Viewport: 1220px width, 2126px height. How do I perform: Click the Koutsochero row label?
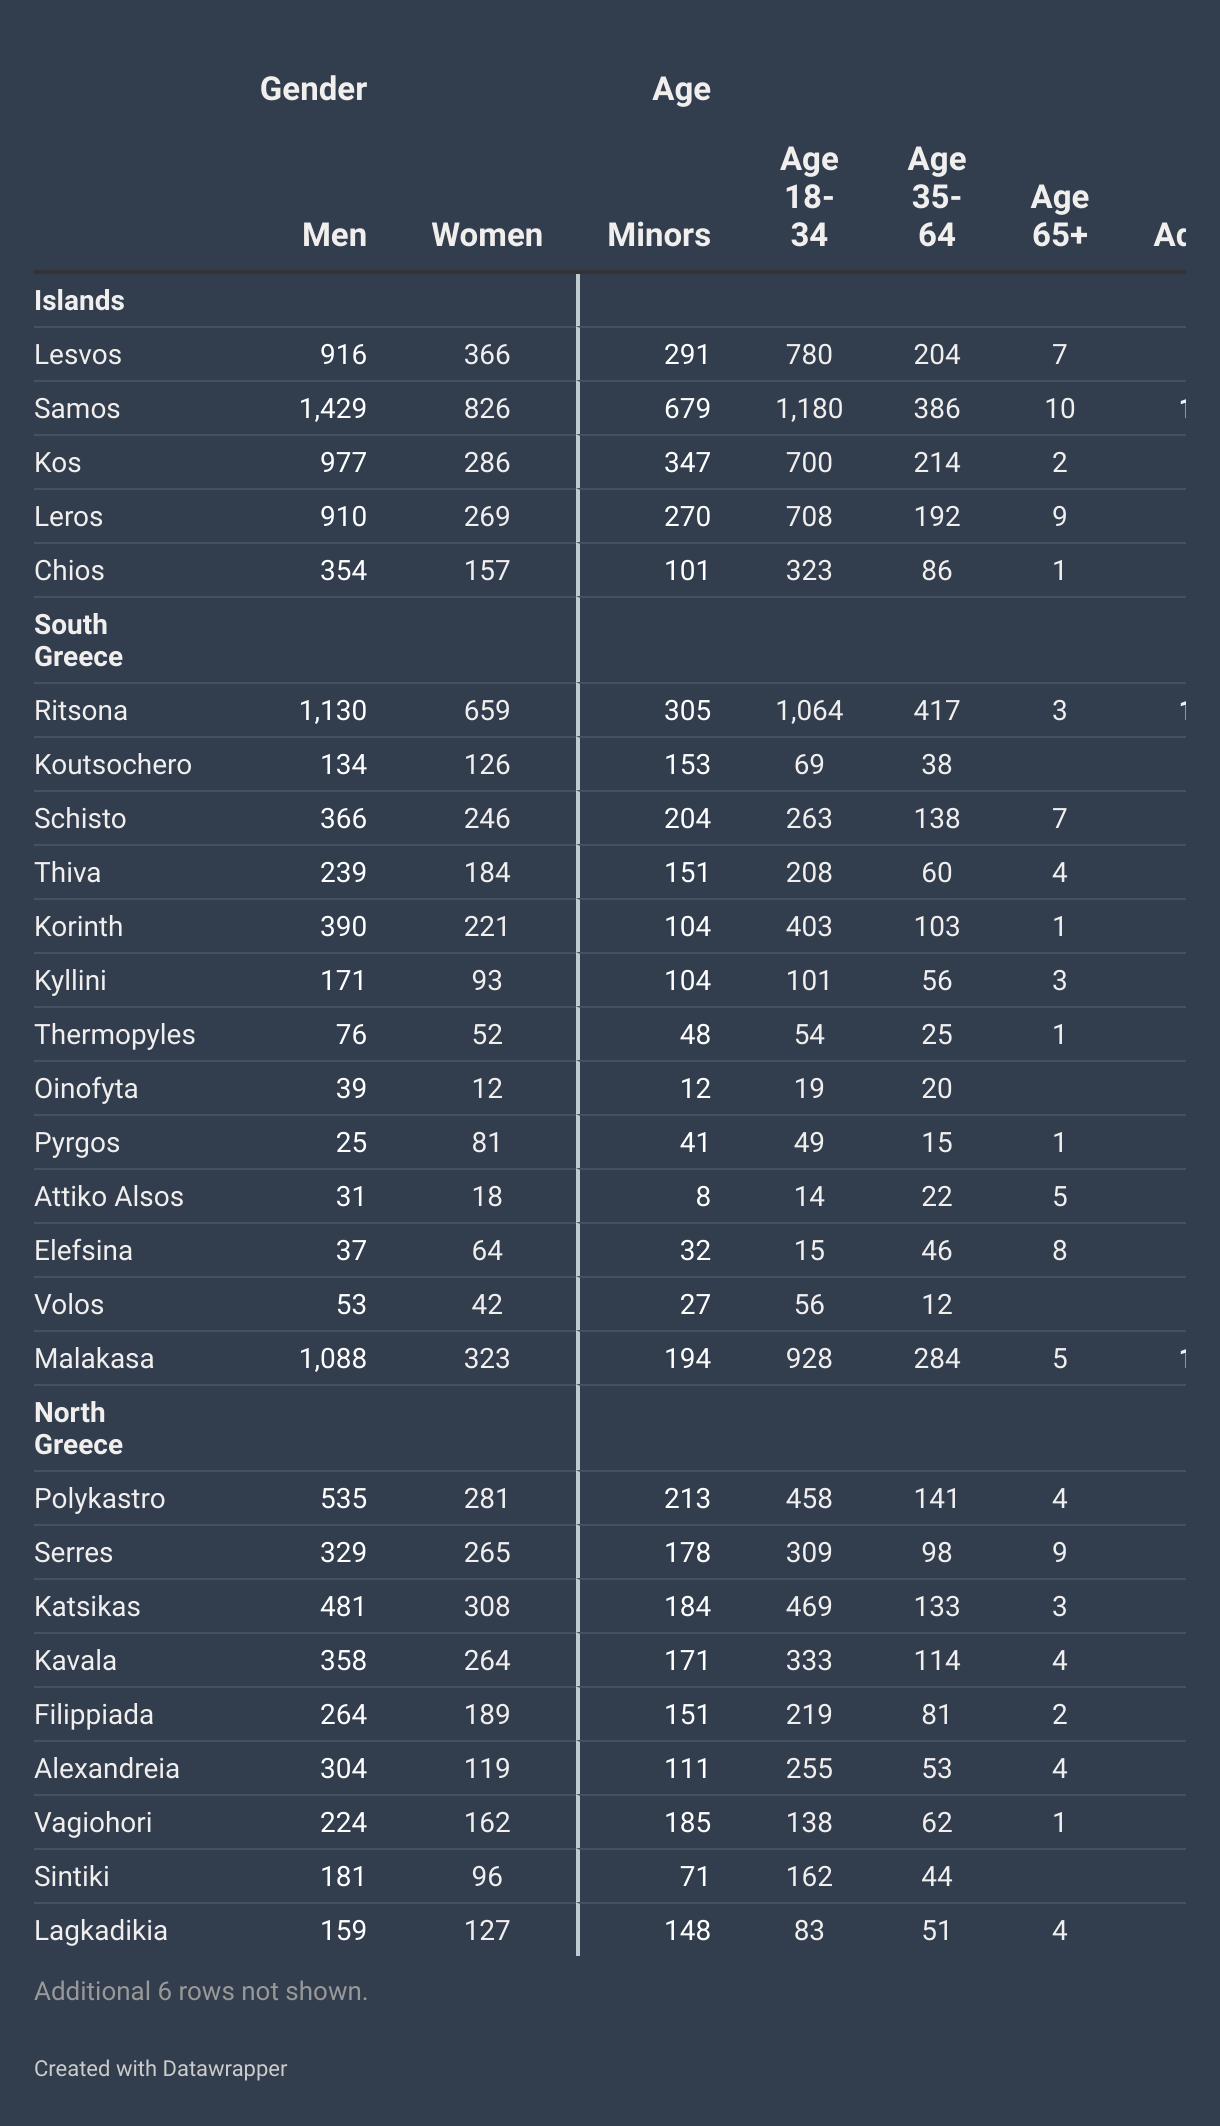tap(113, 765)
